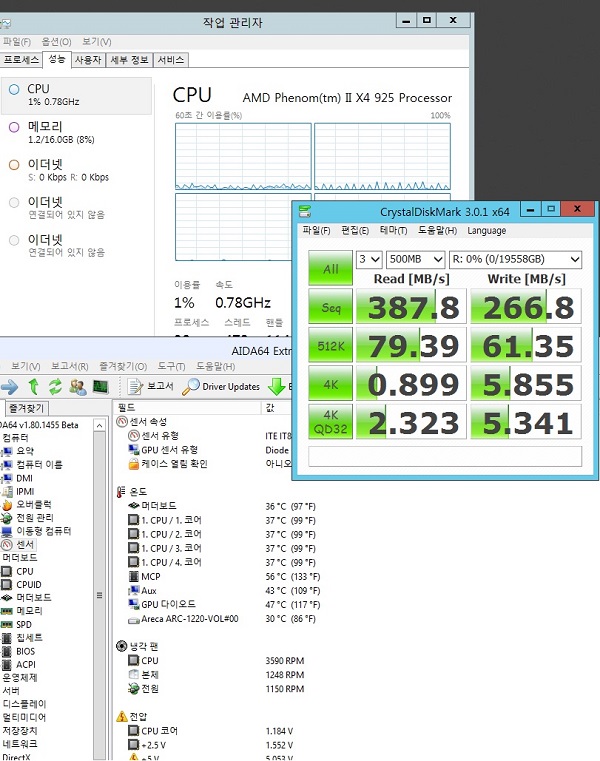This screenshot has width=600, height=761.
Task: Open the drive selection dropdown R: 0%
Action: (515, 259)
